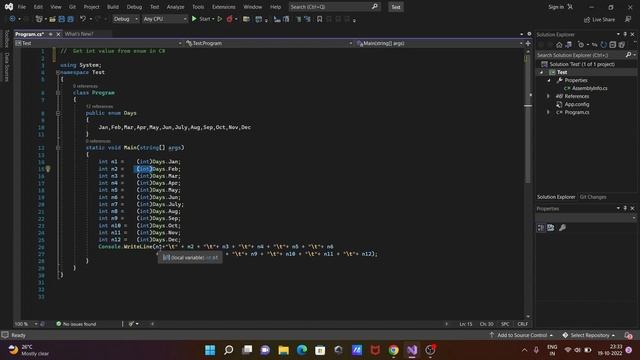Expand the Program.cs node
Screen dimensions: 640x360
549,112
